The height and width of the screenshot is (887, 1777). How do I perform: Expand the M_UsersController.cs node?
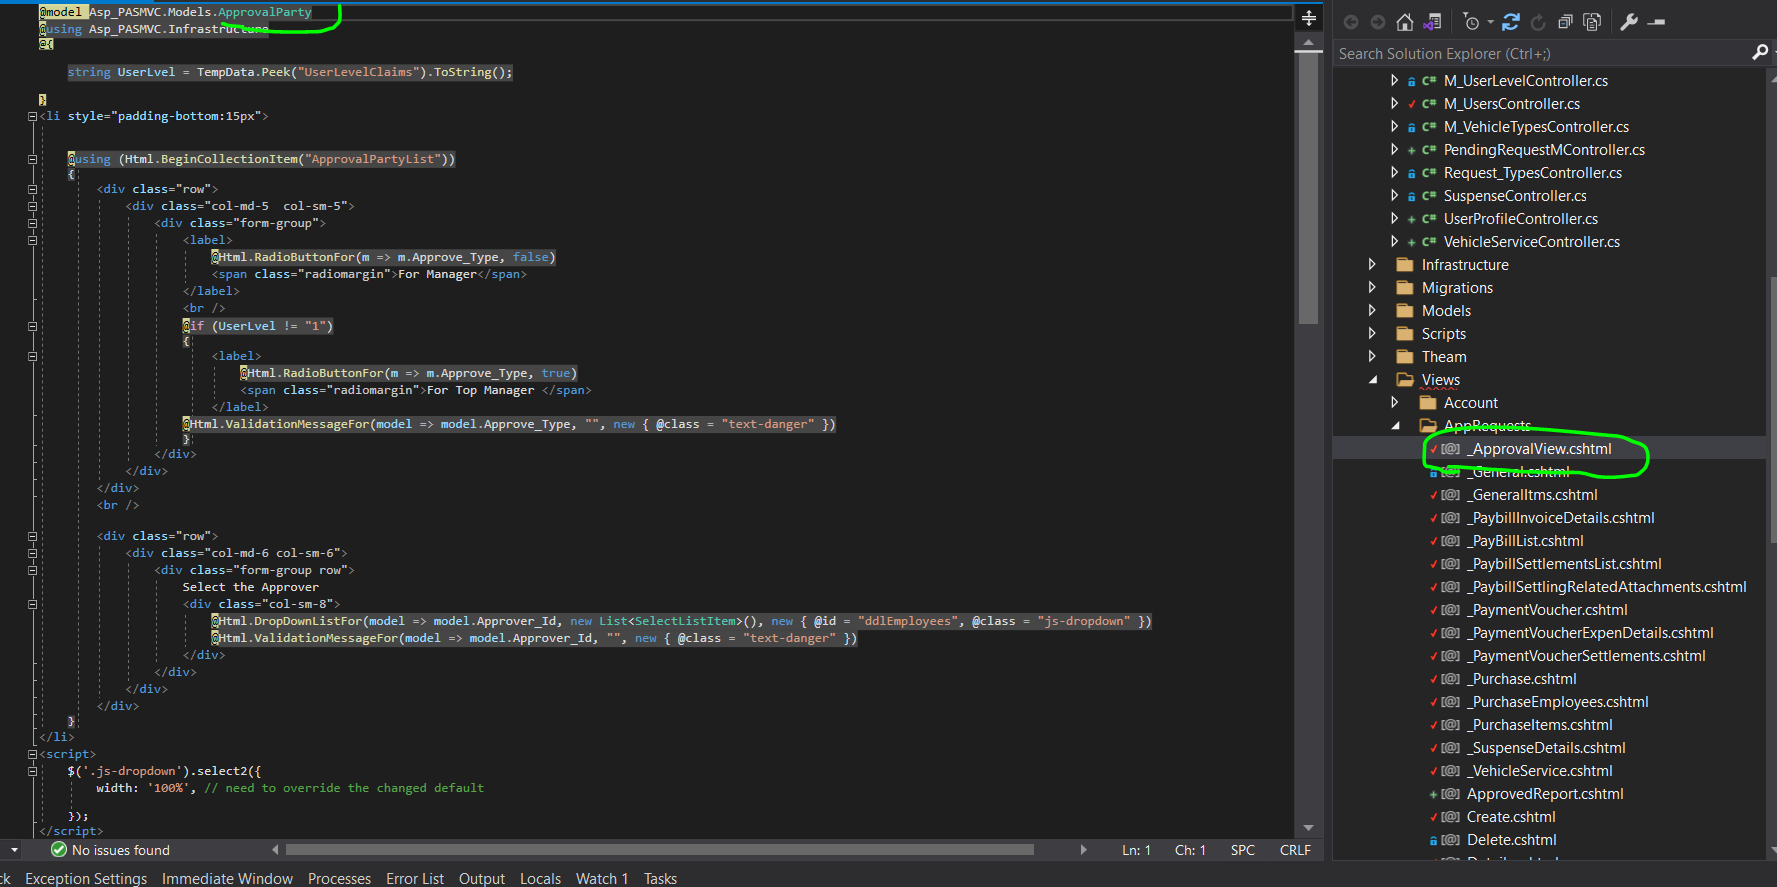[1394, 103]
